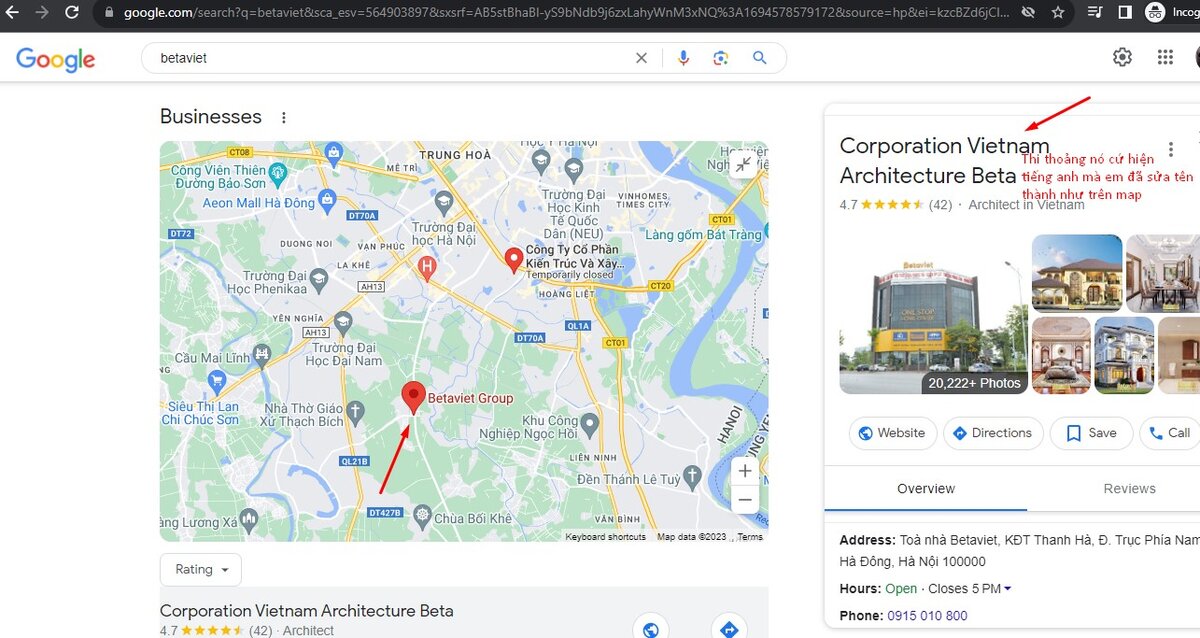Click the Công Ty Cổ Phần Kiến Trúc pin
The image size is (1200, 638).
click(x=514, y=260)
